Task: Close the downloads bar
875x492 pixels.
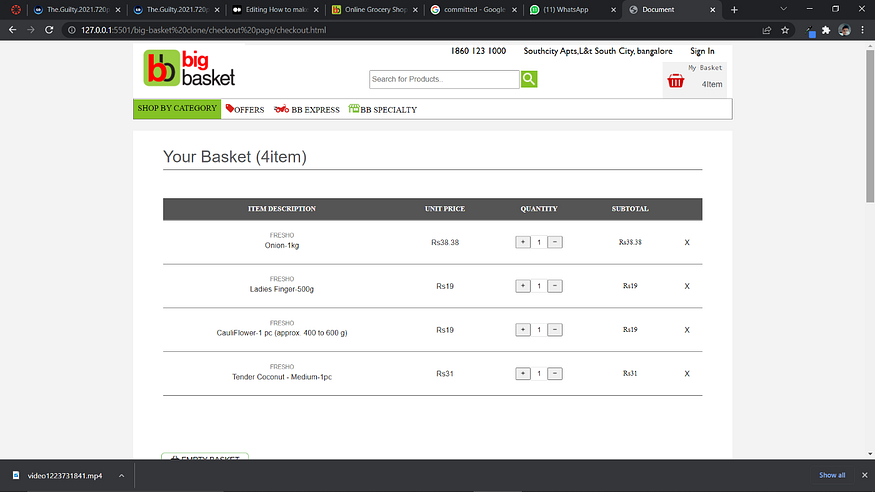Action: 864,475
